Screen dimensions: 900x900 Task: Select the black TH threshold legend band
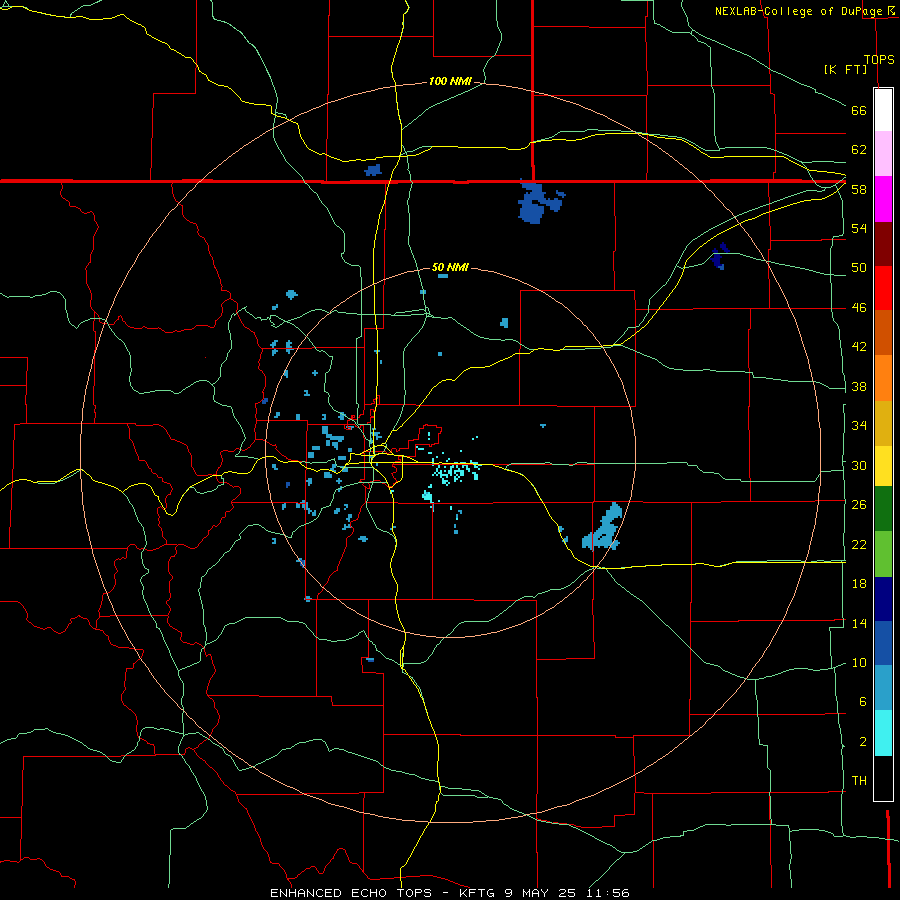[x=883, y=778]
